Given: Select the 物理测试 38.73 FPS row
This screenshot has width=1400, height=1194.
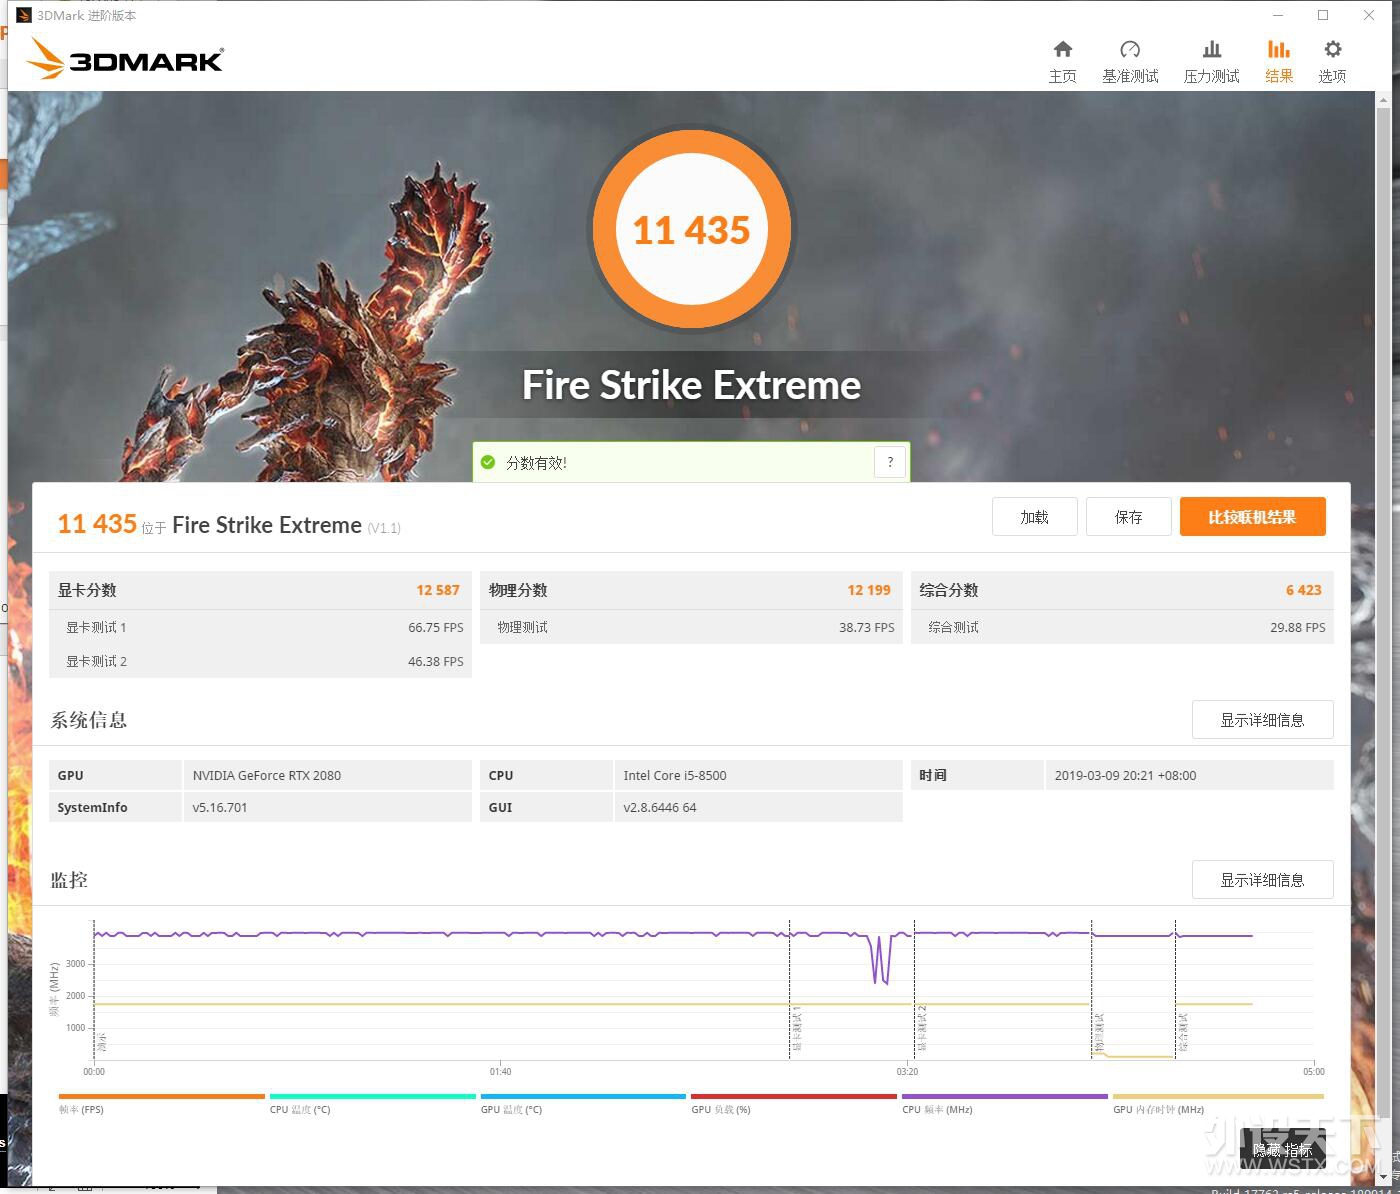Looking at the screenshot, I should [691, 627].
